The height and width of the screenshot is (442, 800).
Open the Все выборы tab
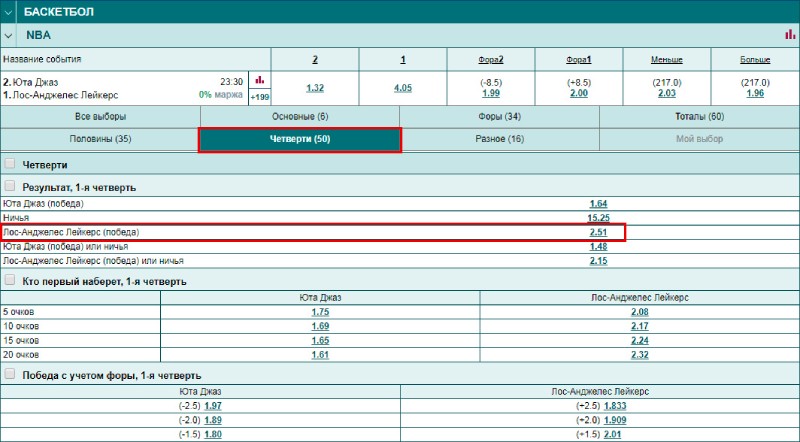tap(101, 117)
